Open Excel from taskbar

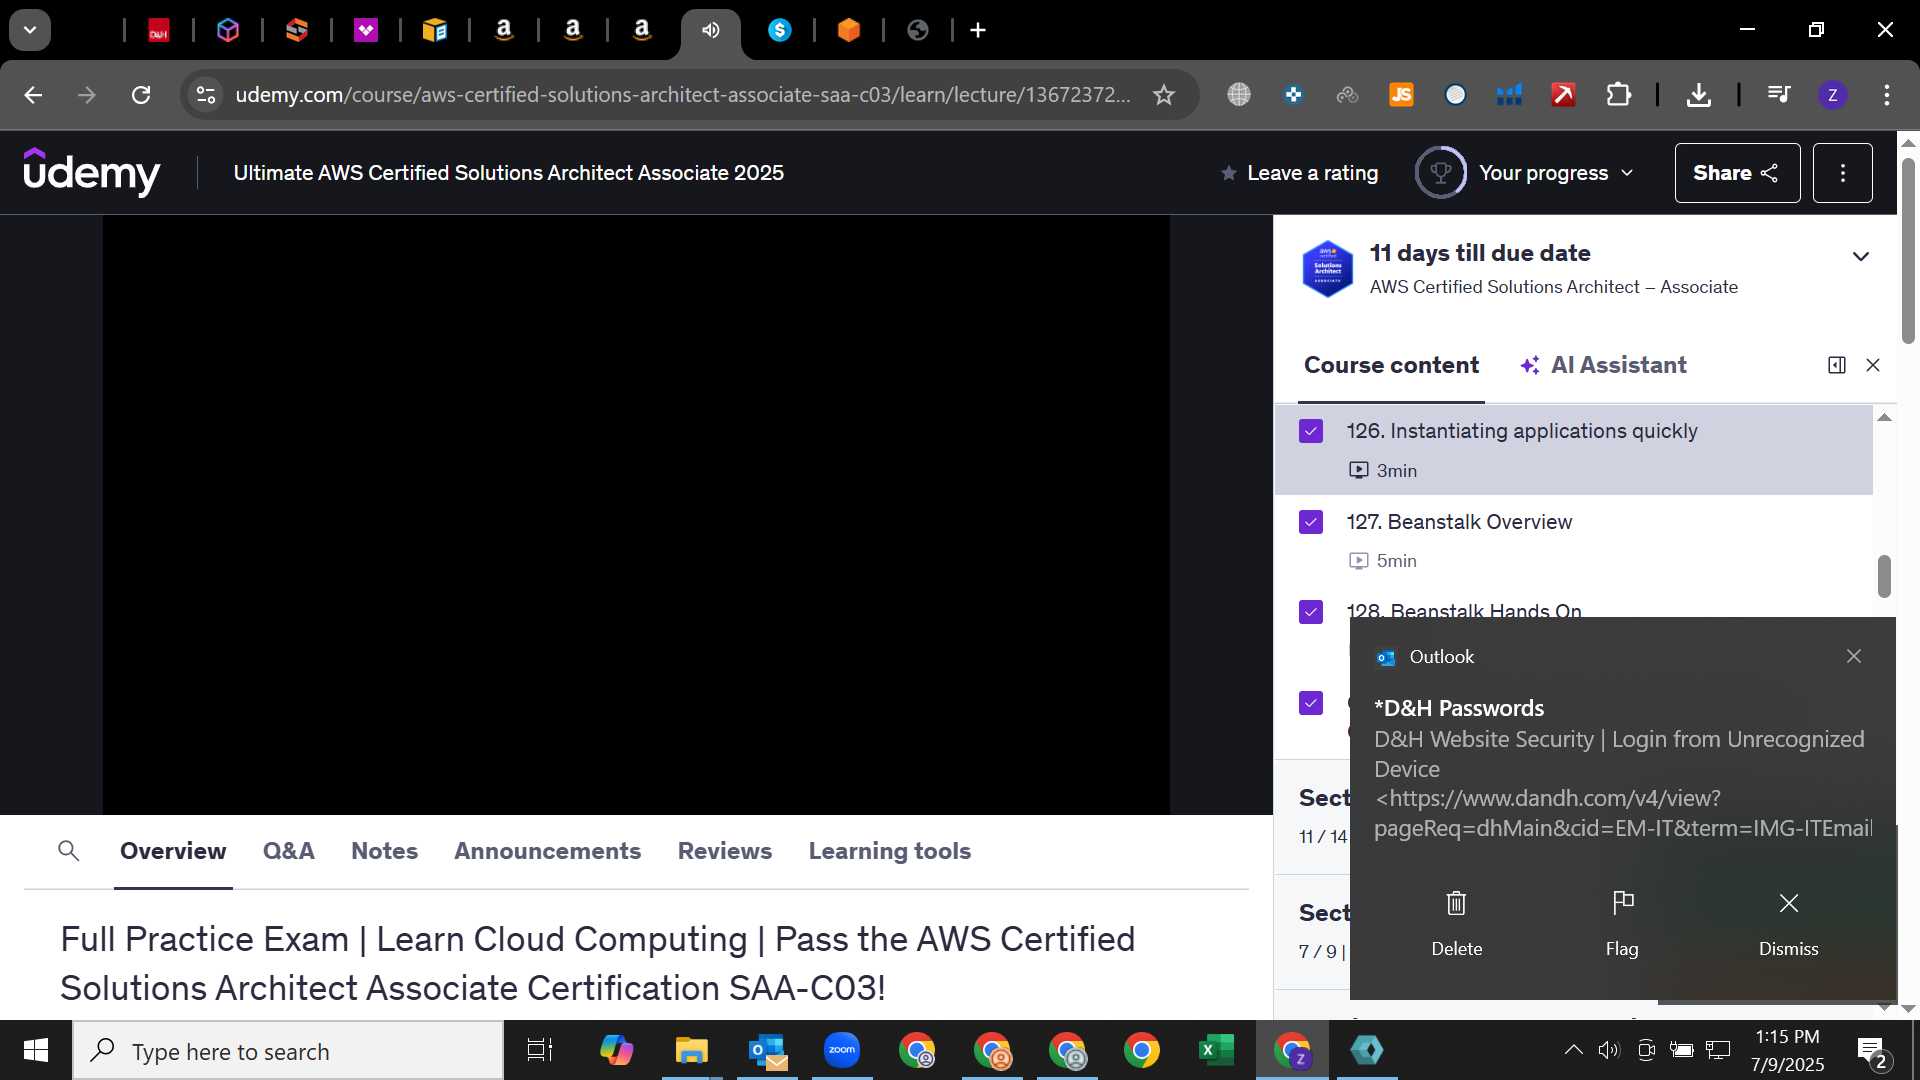[x=1216, y=1051]
